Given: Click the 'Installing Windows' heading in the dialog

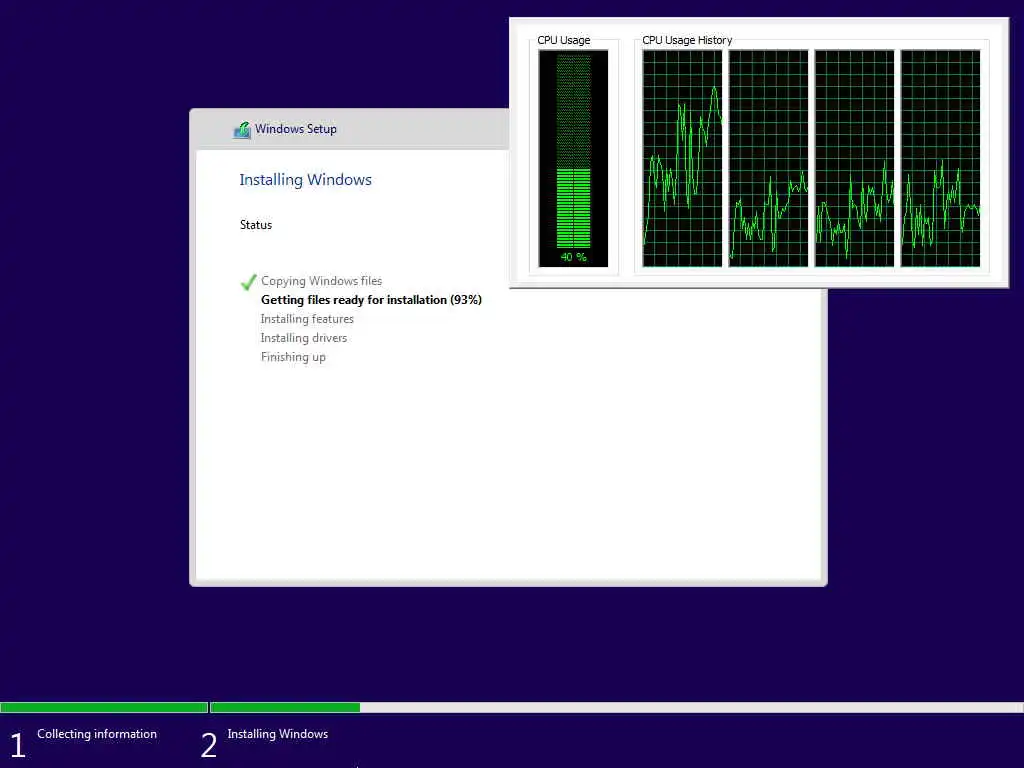Looking at the screenshot, I should coord(305,180).
